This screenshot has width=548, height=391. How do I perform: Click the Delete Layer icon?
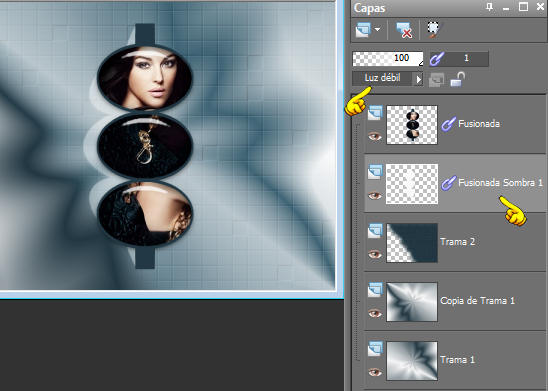404,30
